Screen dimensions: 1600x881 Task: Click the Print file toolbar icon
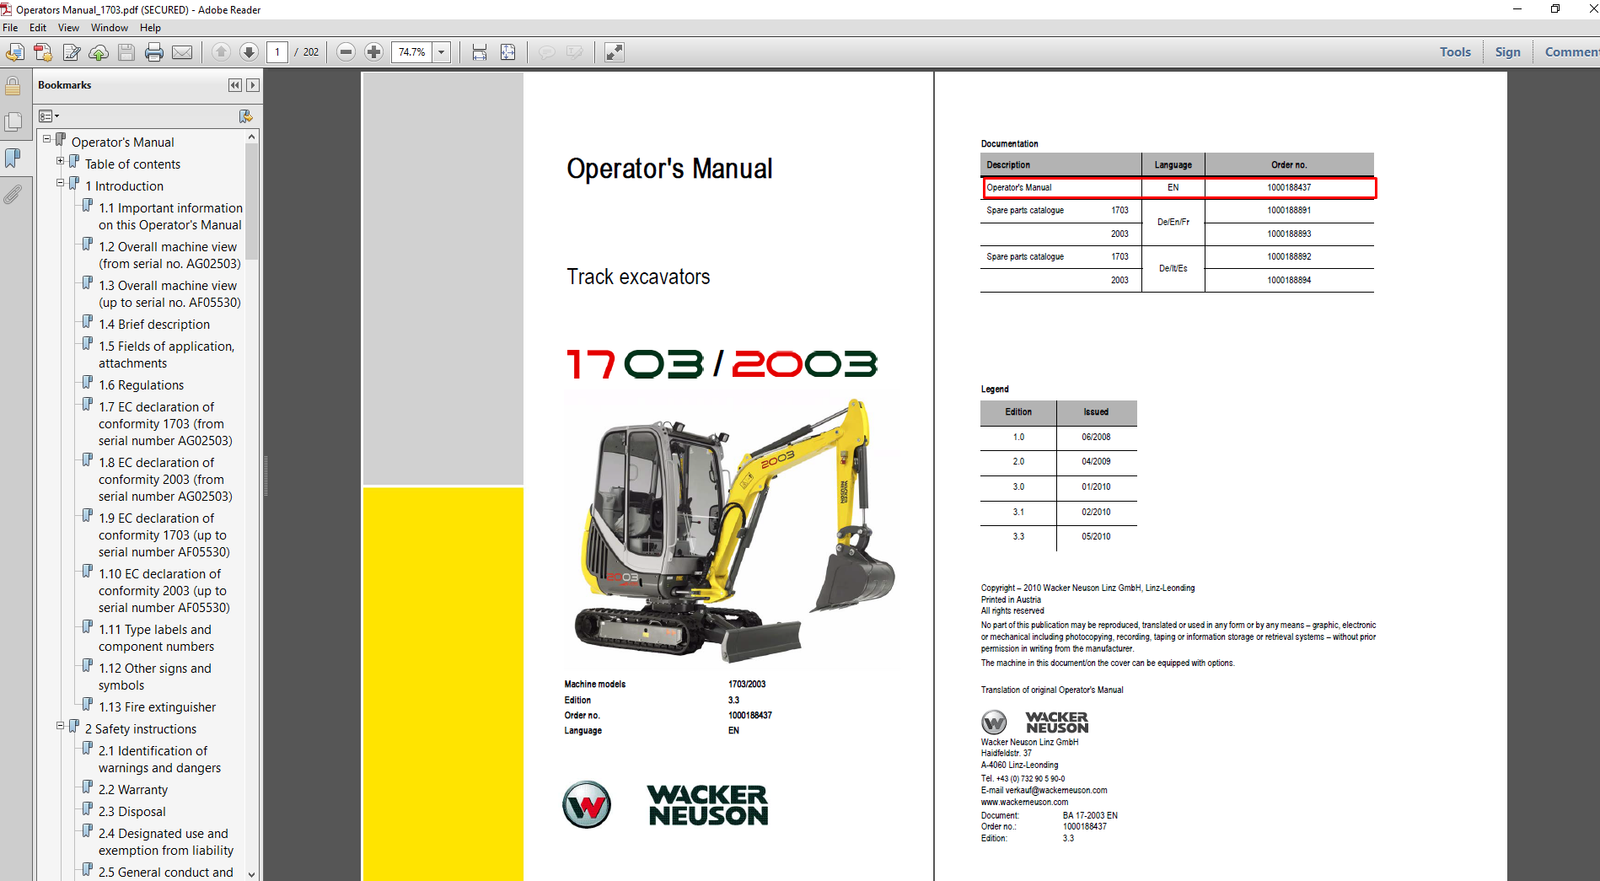pyautogui.click(x=154, y=52)
